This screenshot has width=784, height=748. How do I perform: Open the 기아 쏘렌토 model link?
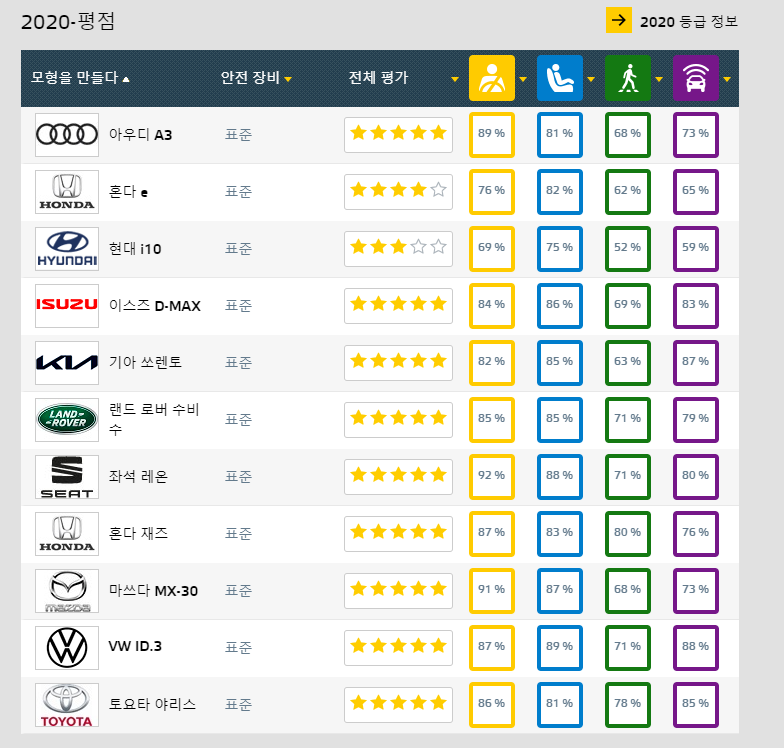coord(146,362)
